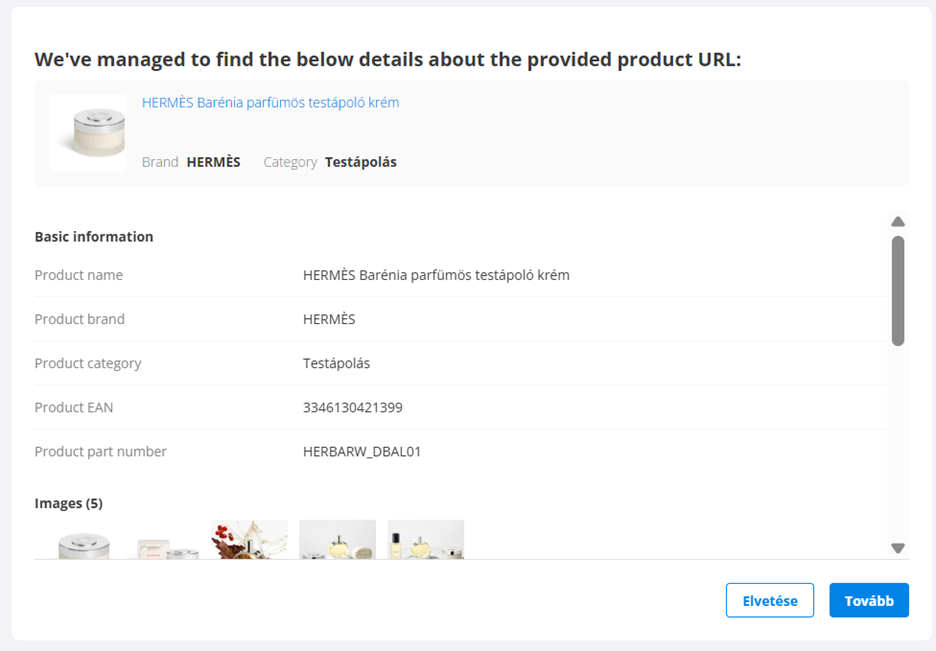Click the cream jar thumbnail beside the title
This screenshot has height=651, width=936.
[x=88, y=133]
